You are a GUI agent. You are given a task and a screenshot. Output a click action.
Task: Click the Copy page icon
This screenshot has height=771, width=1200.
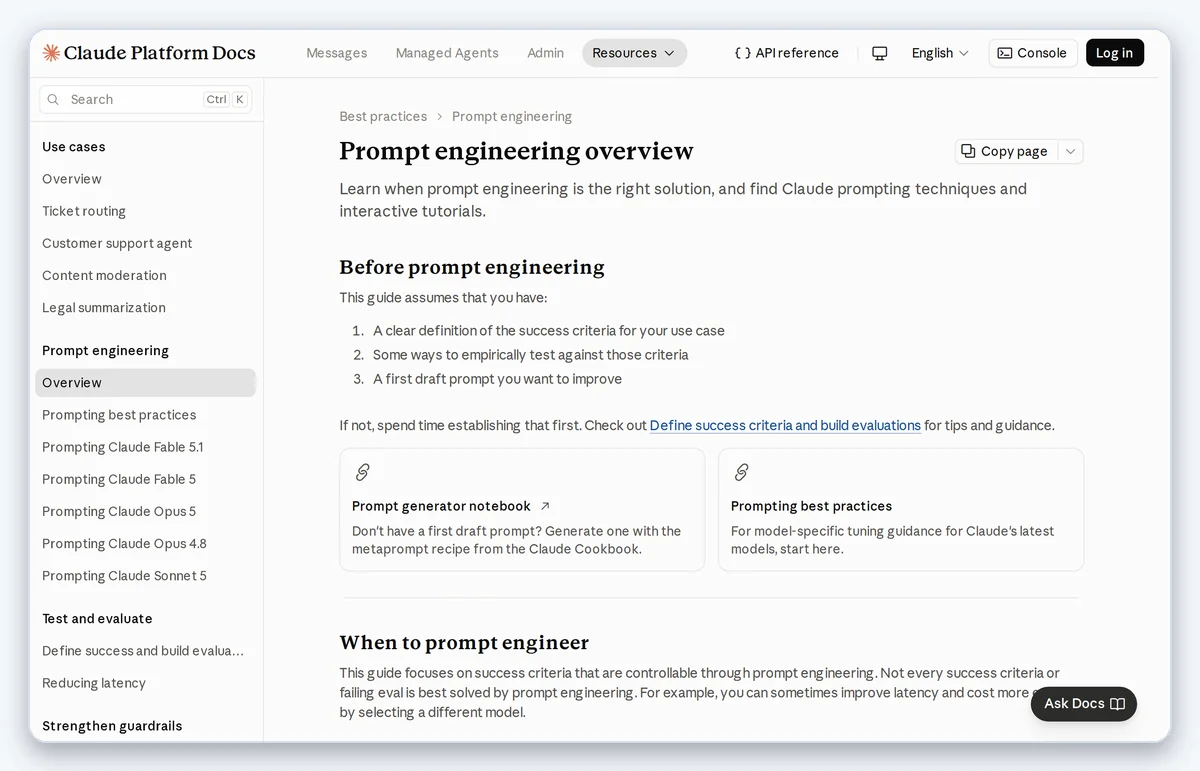click(968, 151)
